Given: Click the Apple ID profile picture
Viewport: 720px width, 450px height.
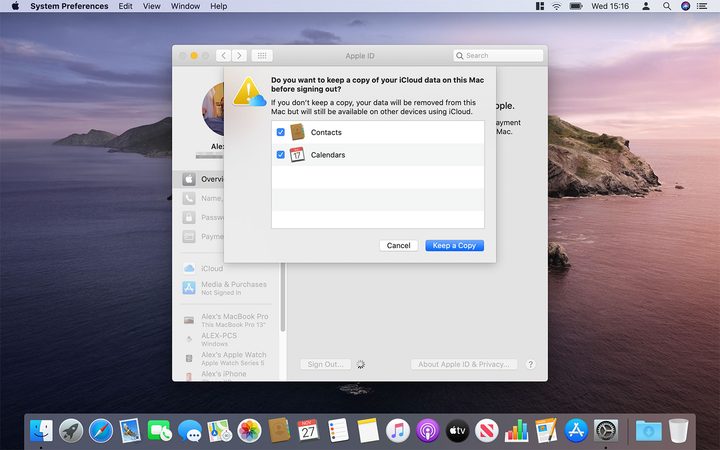Looking at the screenshot, I should tap(213, 109).
